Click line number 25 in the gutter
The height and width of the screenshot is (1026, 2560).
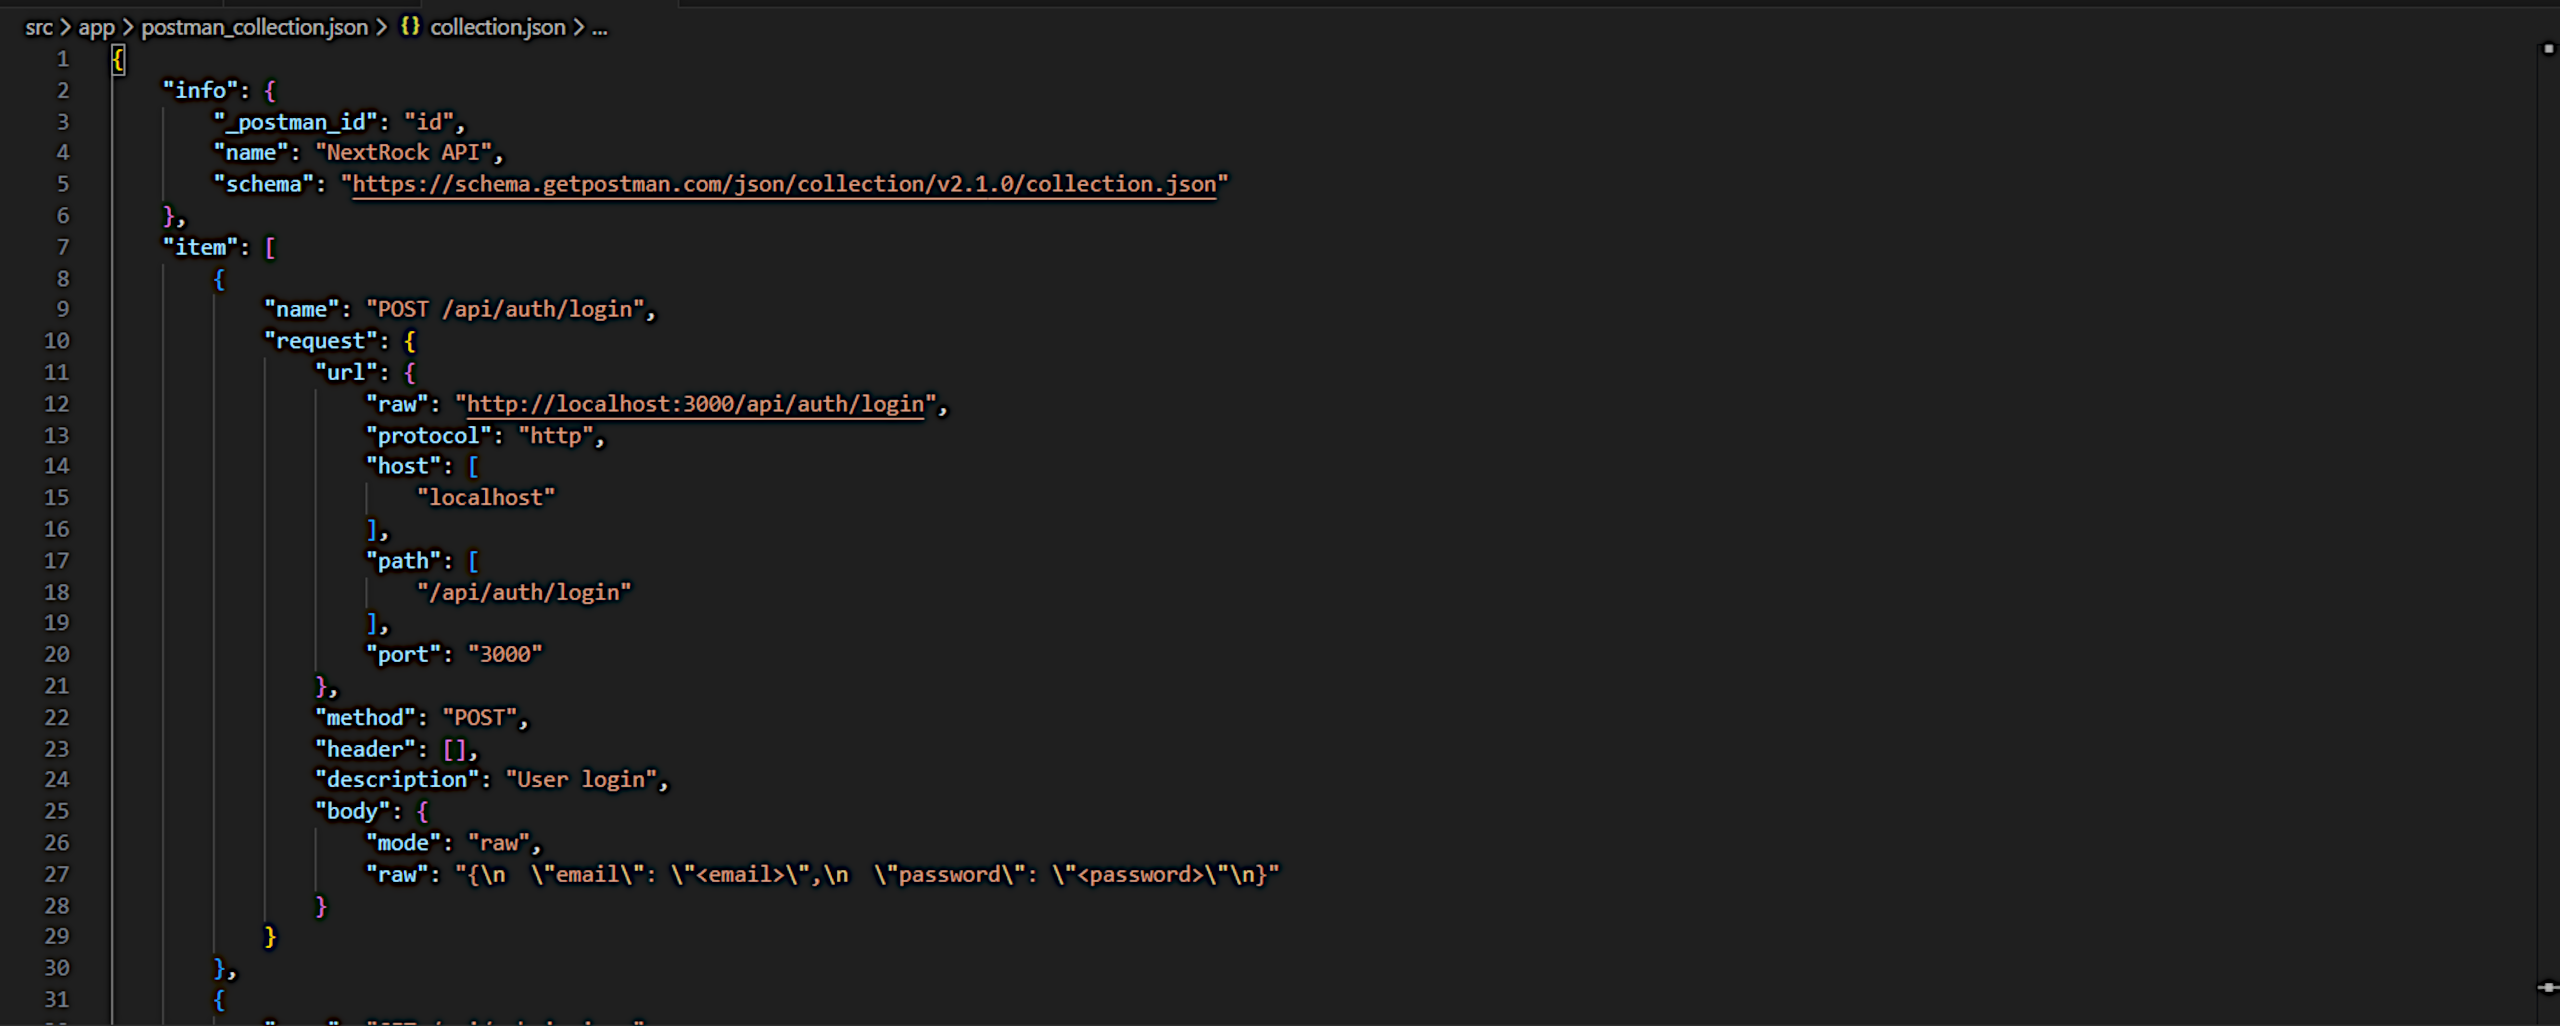coord(57,811)
